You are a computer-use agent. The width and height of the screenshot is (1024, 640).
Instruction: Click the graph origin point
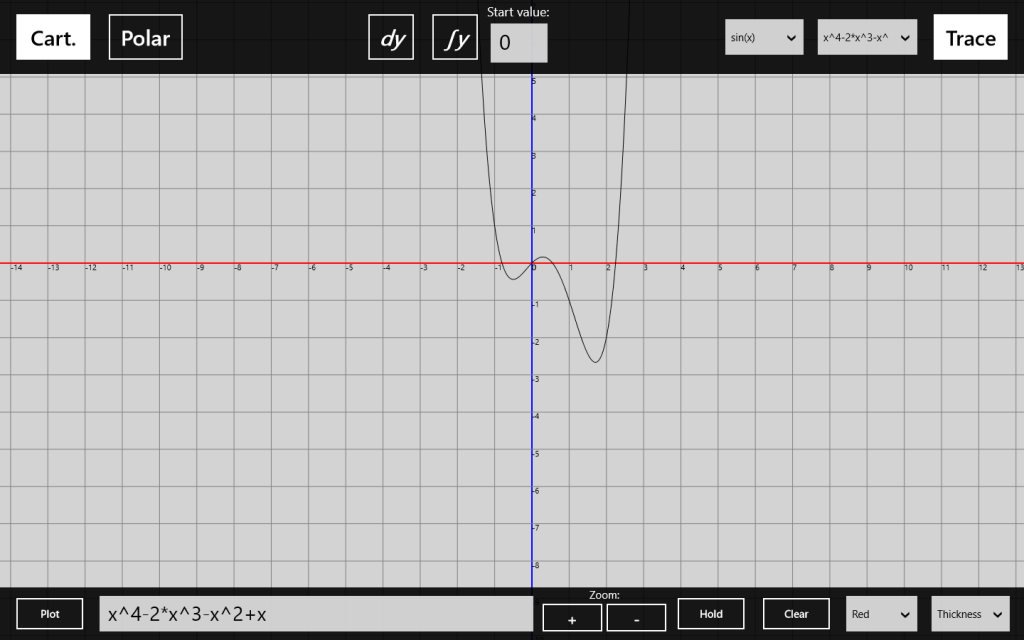click(532, 264)
